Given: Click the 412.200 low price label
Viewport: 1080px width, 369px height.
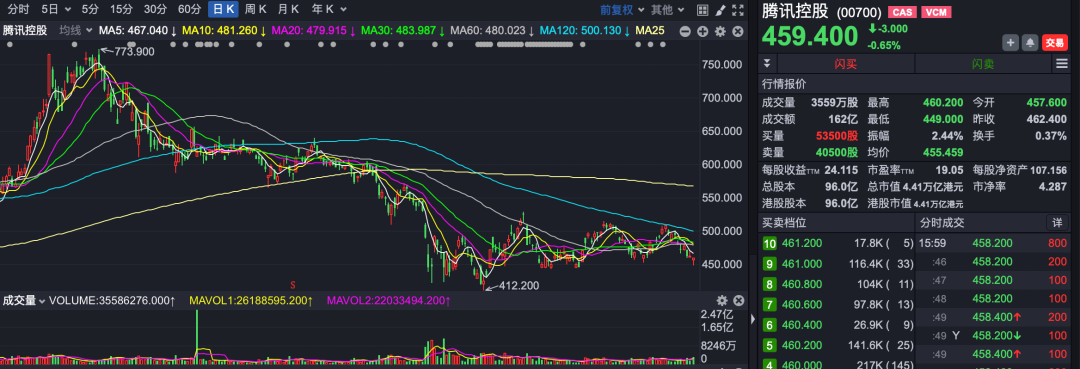Looking at the screenshot, I should 519,285.
